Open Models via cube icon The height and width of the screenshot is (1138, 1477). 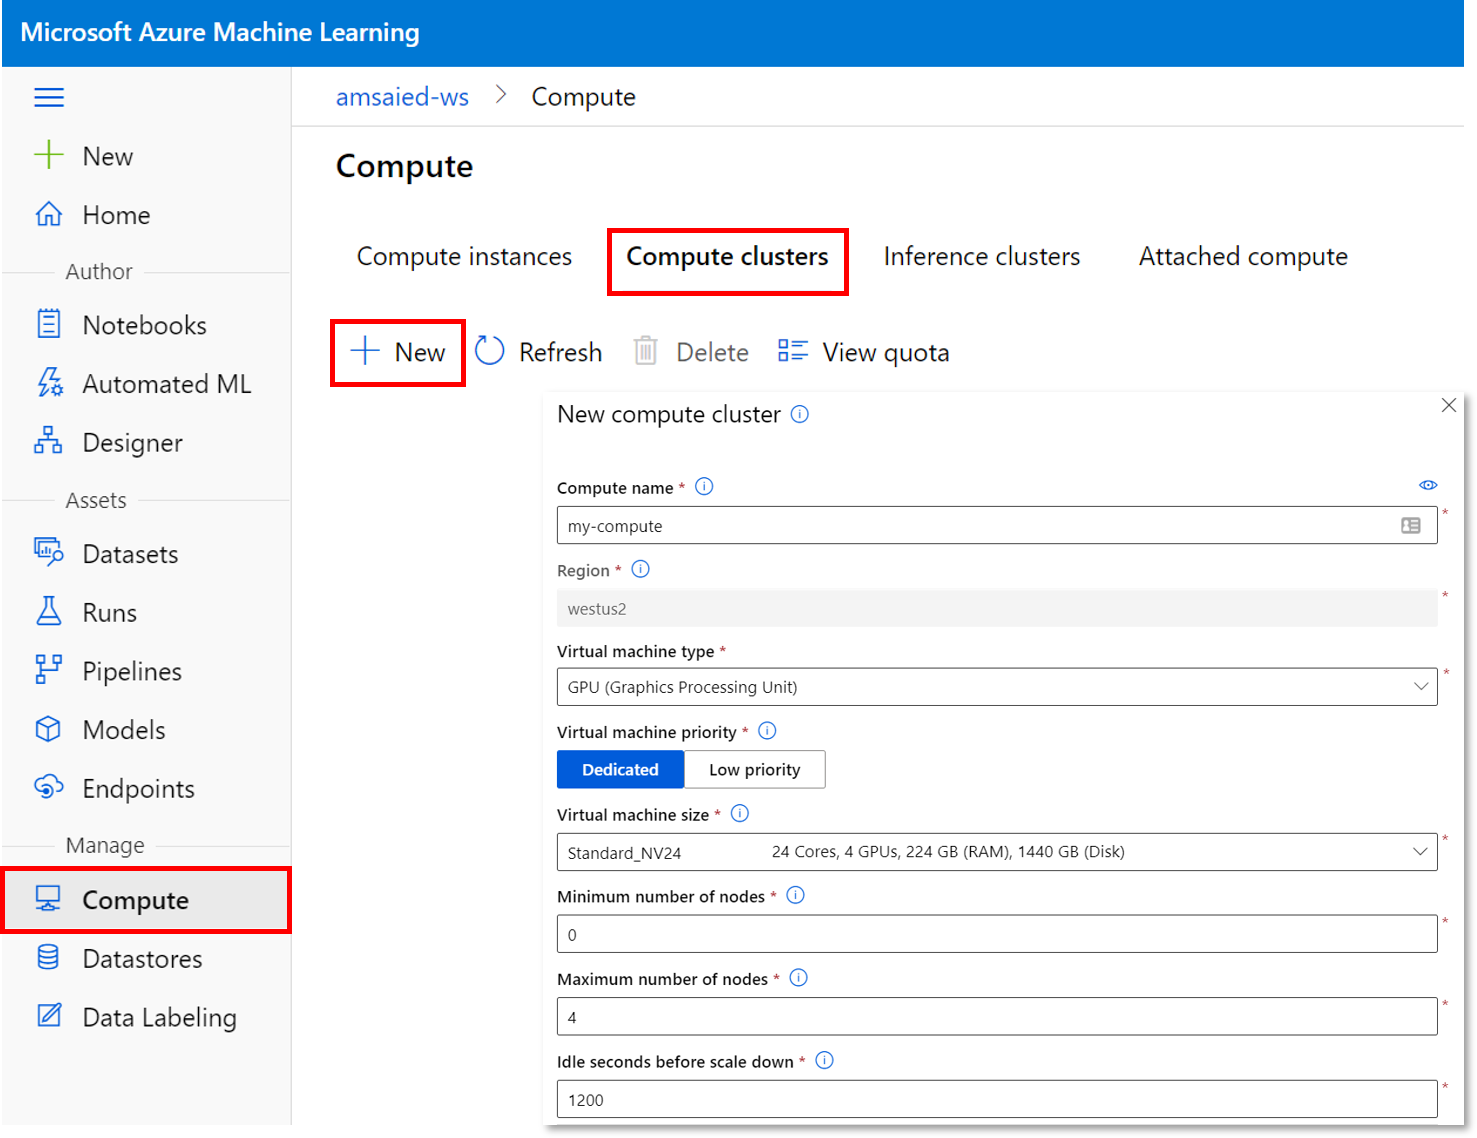[48, 729]
